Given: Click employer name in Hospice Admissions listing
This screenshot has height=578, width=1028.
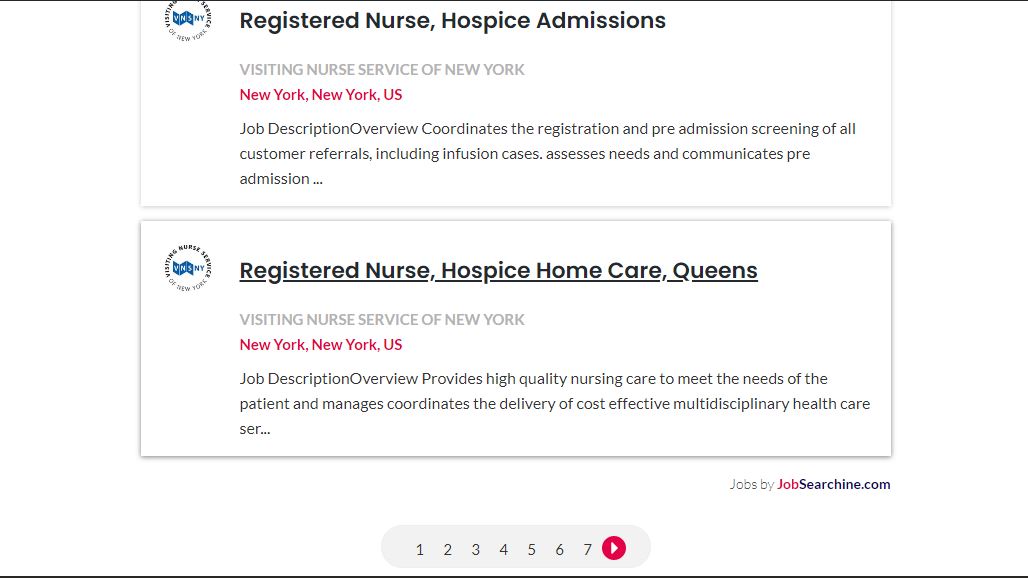Looking at the screenshot, I should (x=382, y=69).
